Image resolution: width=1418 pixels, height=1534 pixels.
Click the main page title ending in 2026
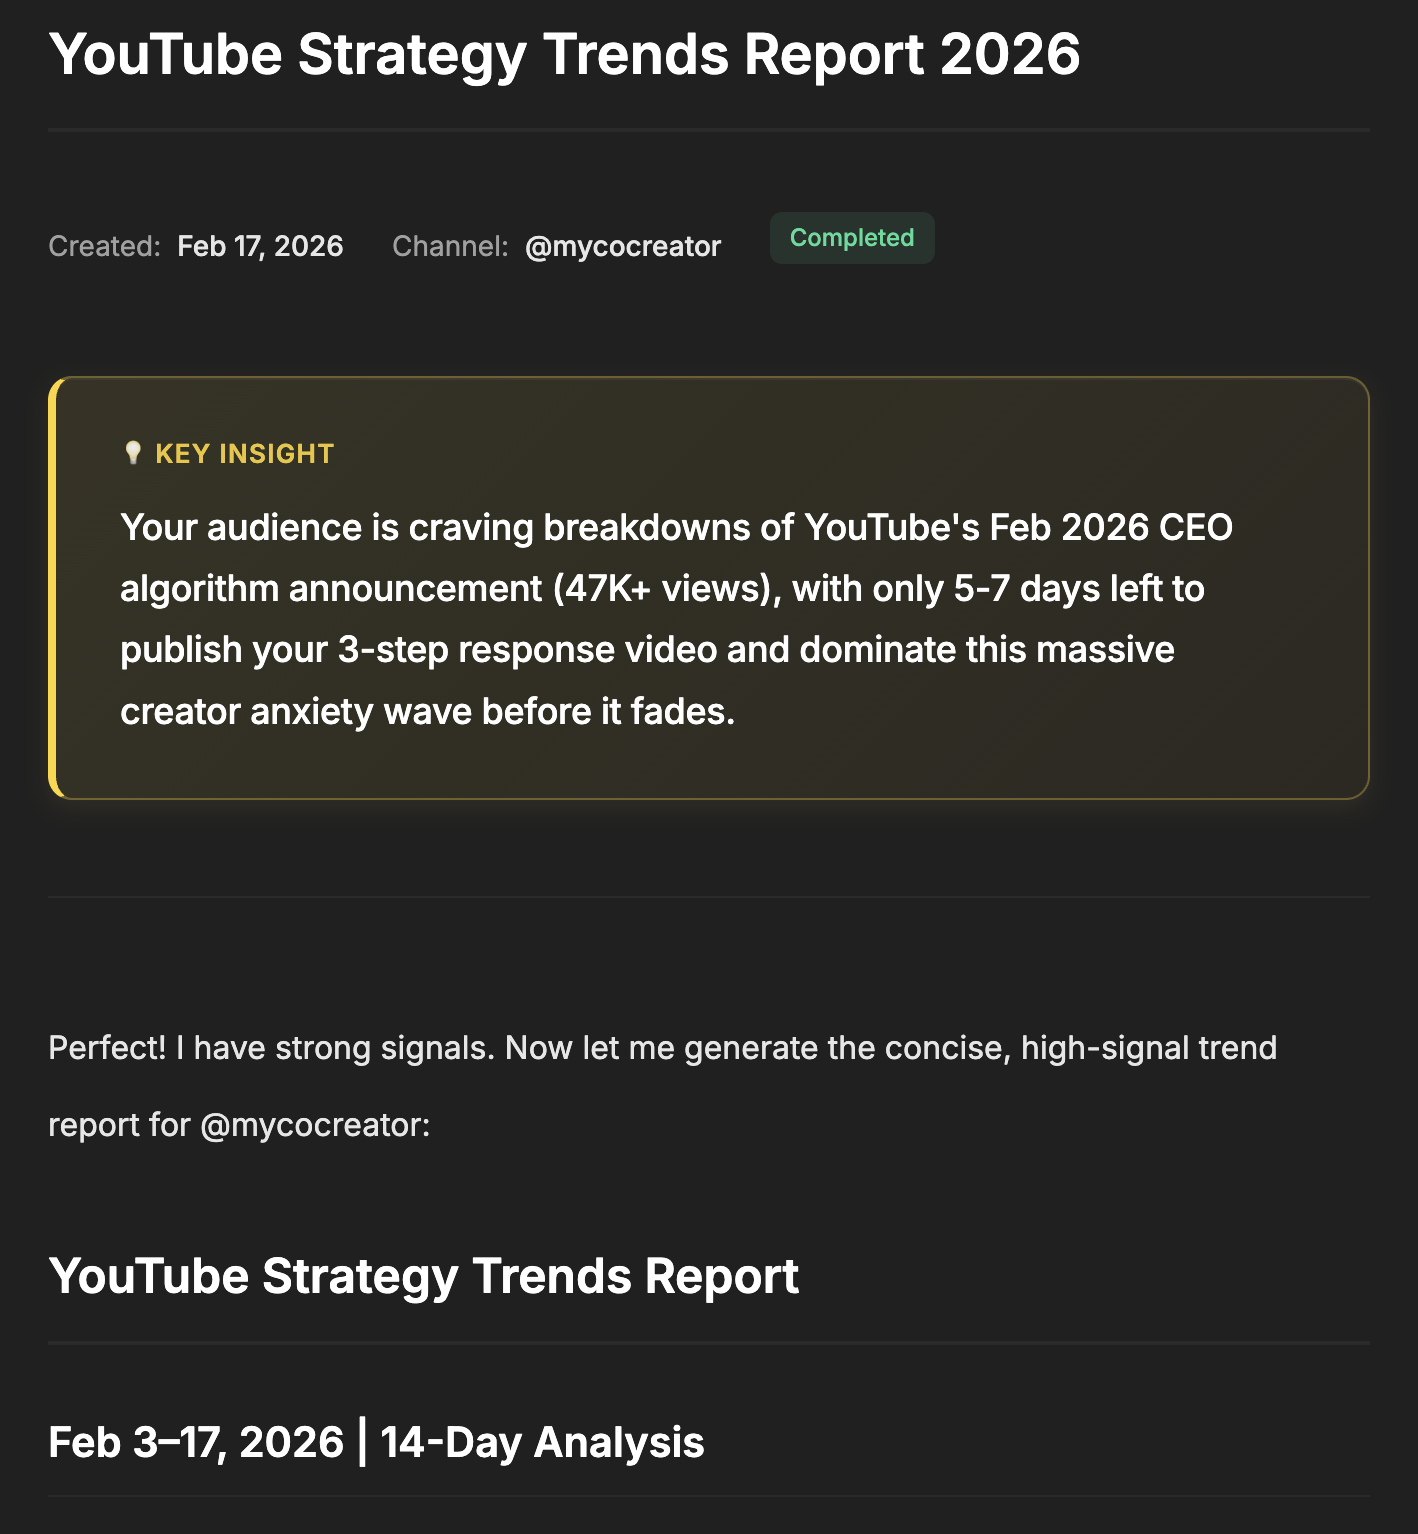[564, 54]
